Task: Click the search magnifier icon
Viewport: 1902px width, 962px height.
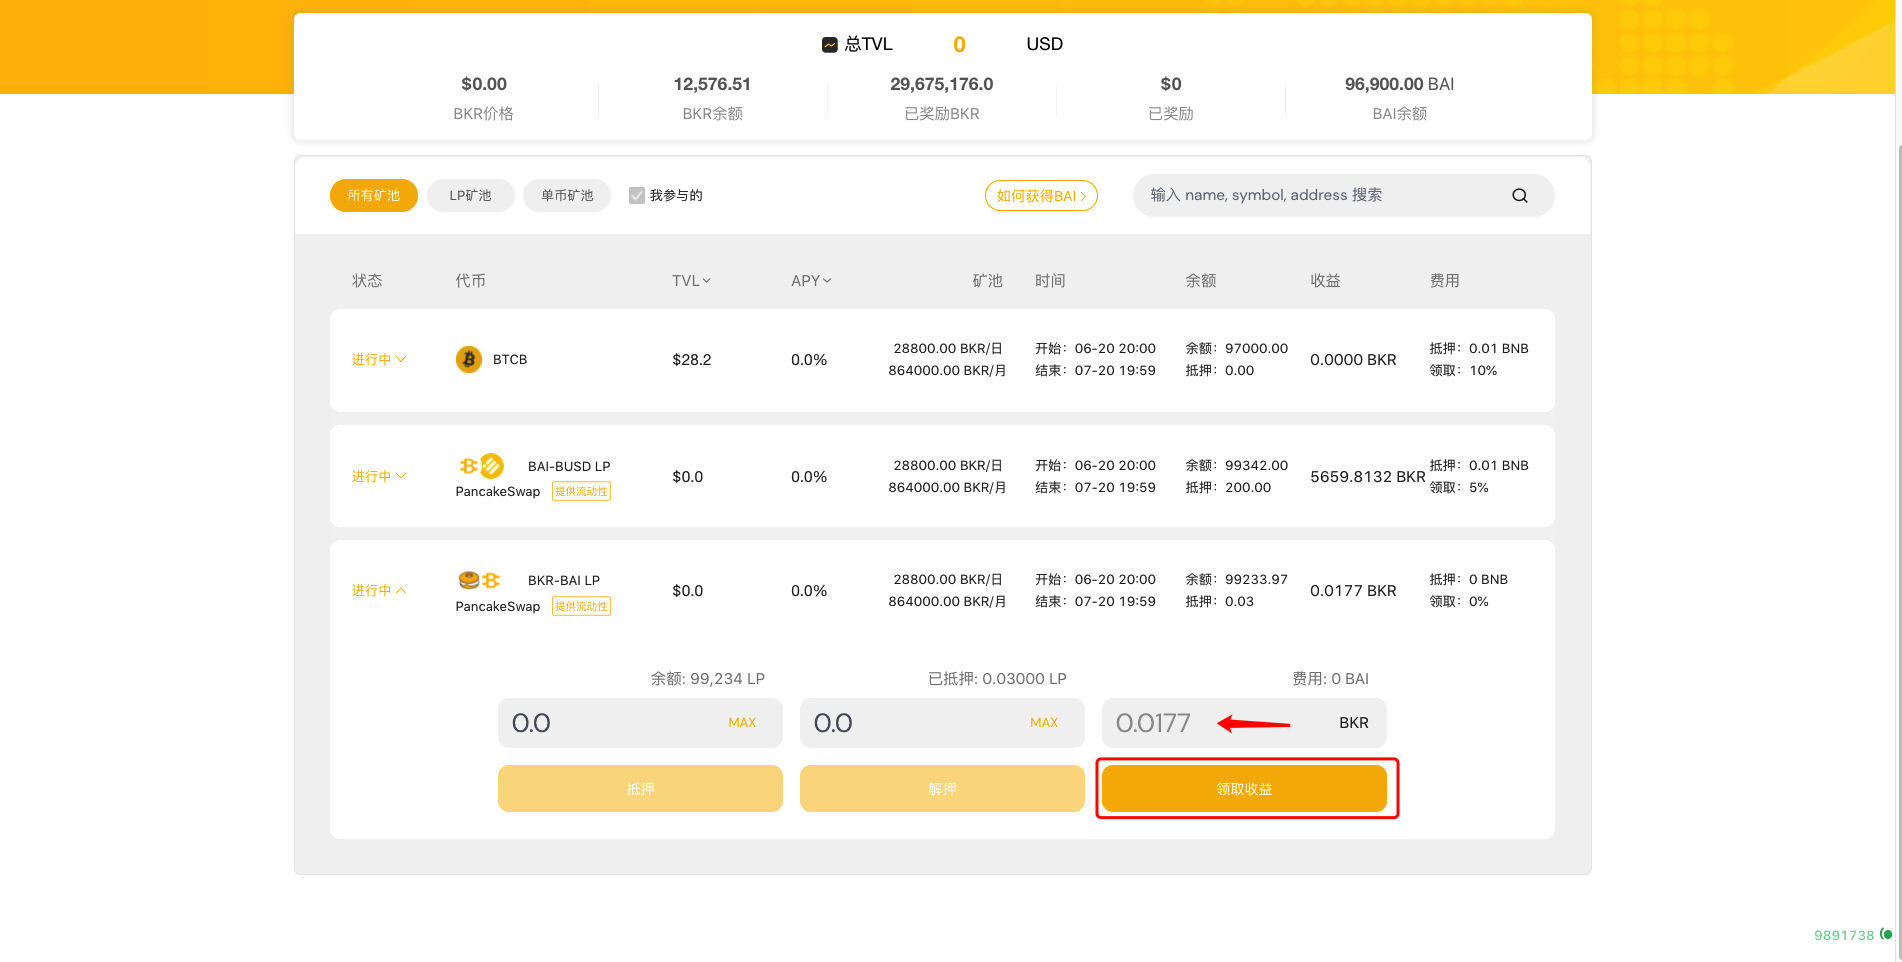Action: pos(1519,196)
